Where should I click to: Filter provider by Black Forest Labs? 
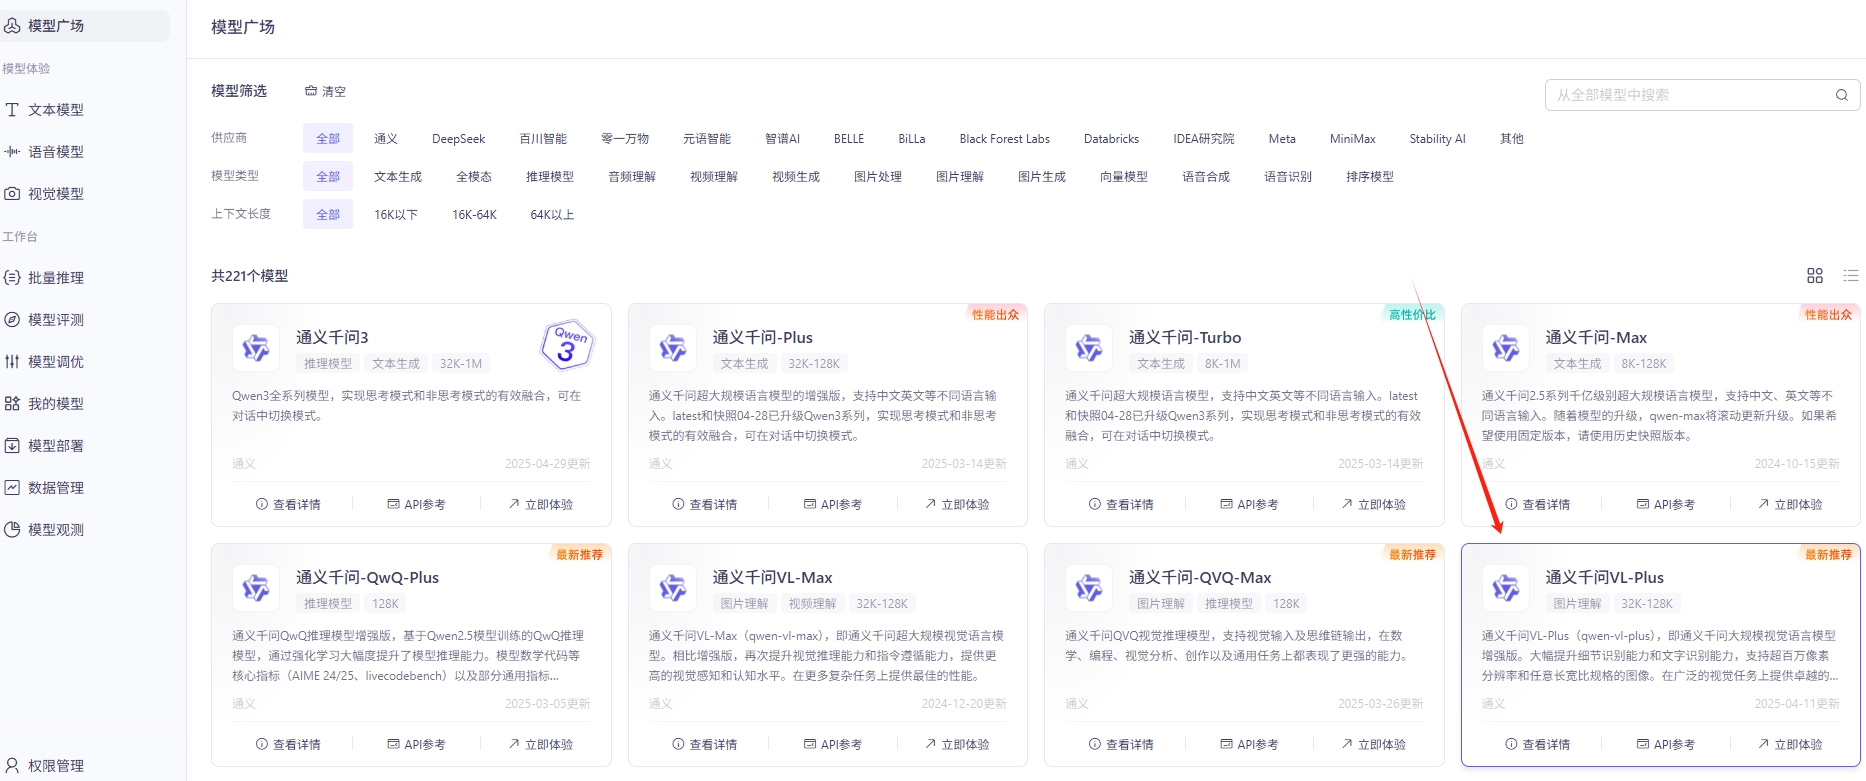(1005, 139)
